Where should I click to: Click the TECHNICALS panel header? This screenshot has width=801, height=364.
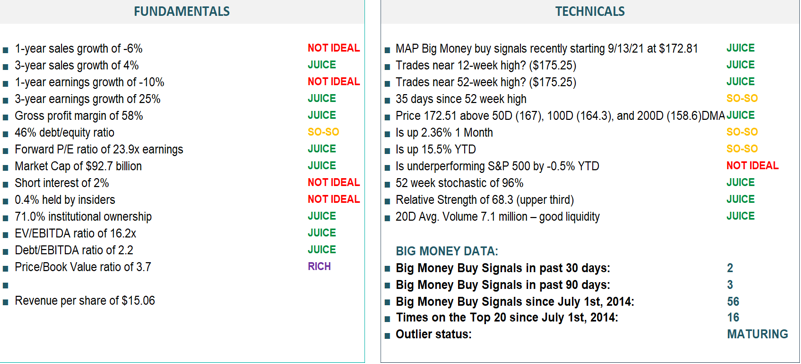click(x=590, y=11)
